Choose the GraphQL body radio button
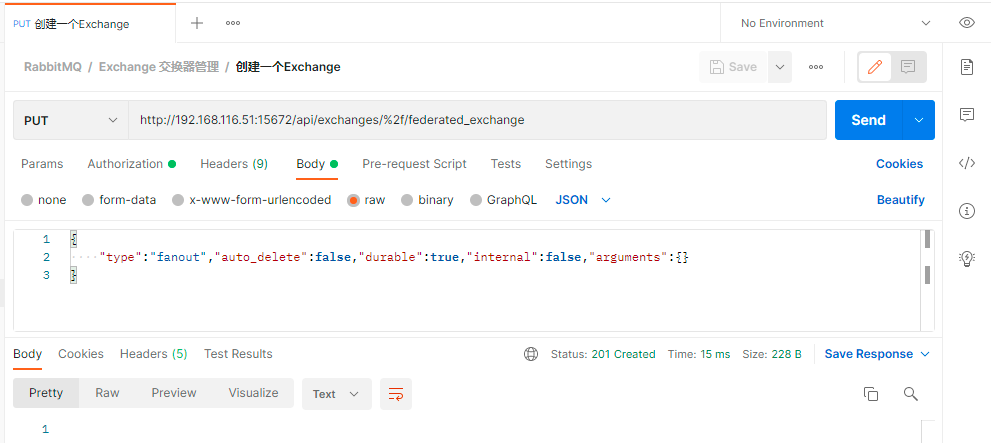The width and height of the screenshot is (991, 443). 503,200
